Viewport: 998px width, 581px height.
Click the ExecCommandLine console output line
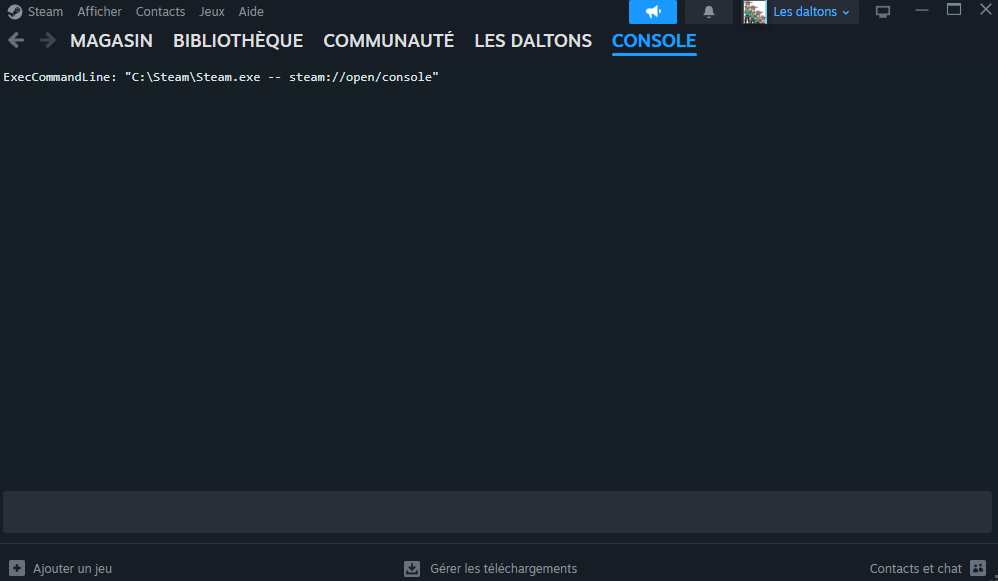[x=221, y=77]
